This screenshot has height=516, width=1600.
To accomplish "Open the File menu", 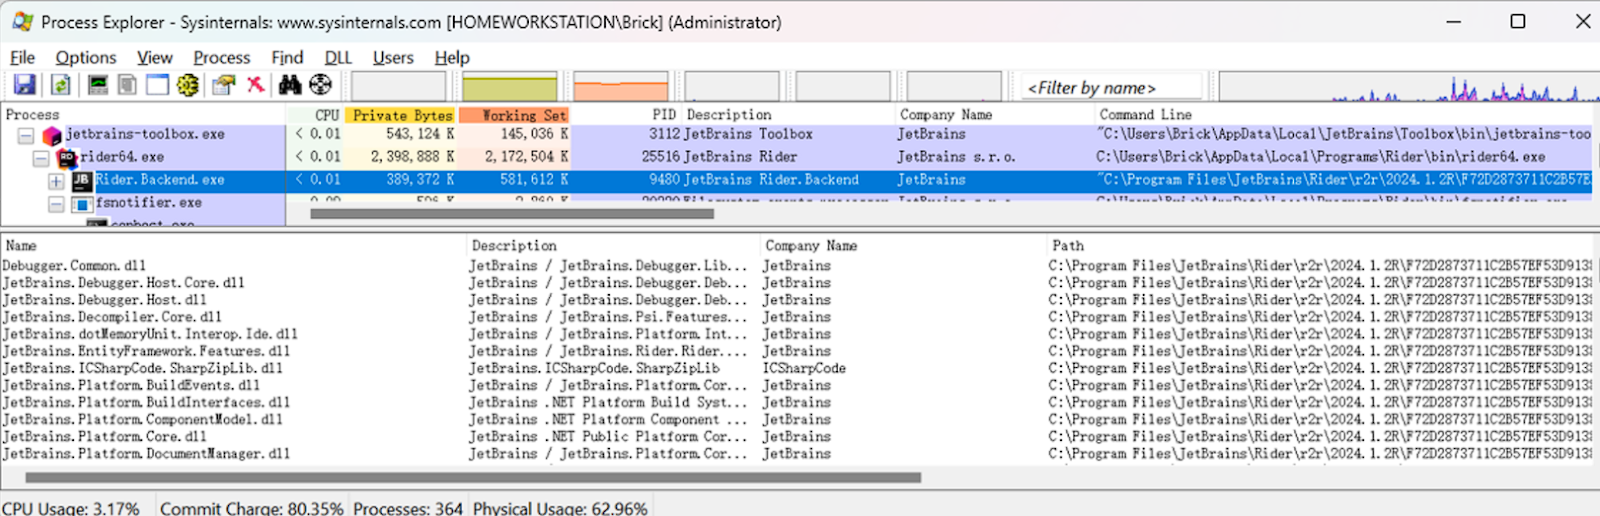I will [x=22, y=57].
